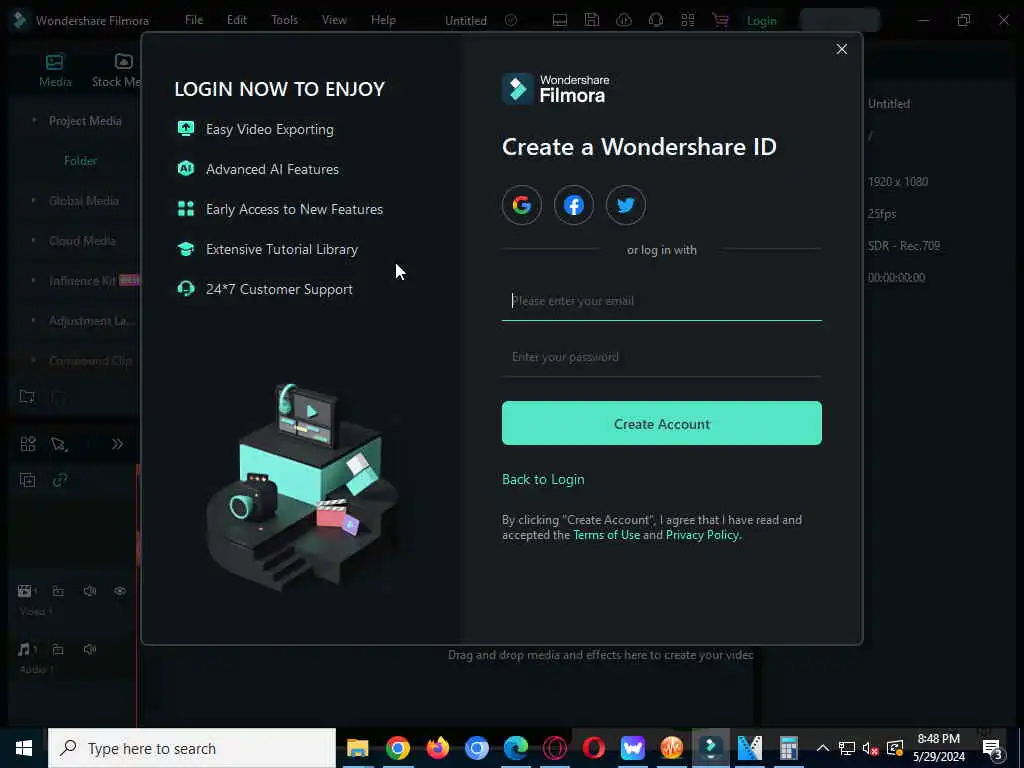Open Calculator from taskbar

789,748
